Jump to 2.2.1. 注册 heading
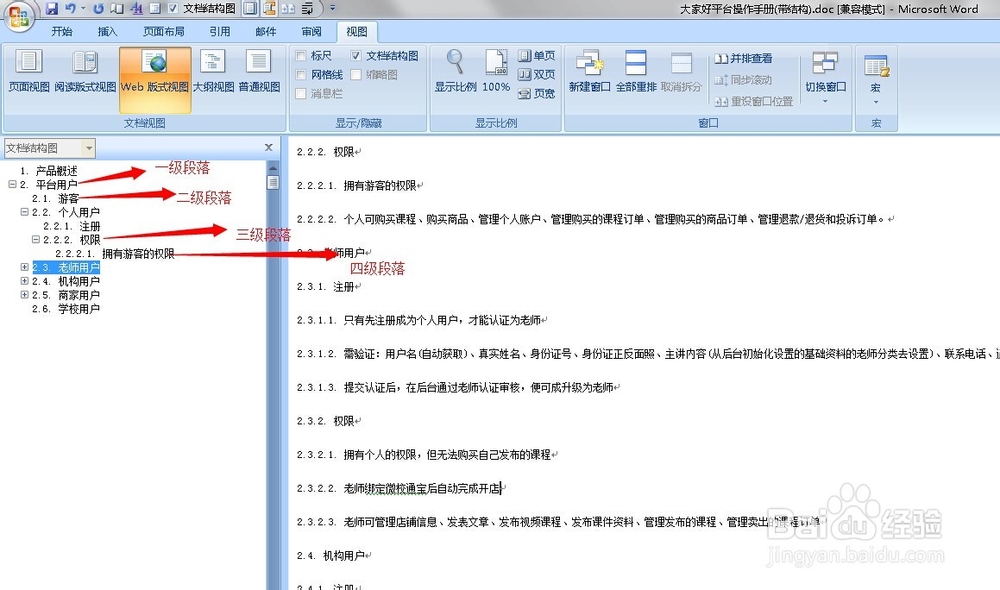 [x=72, y=226]
